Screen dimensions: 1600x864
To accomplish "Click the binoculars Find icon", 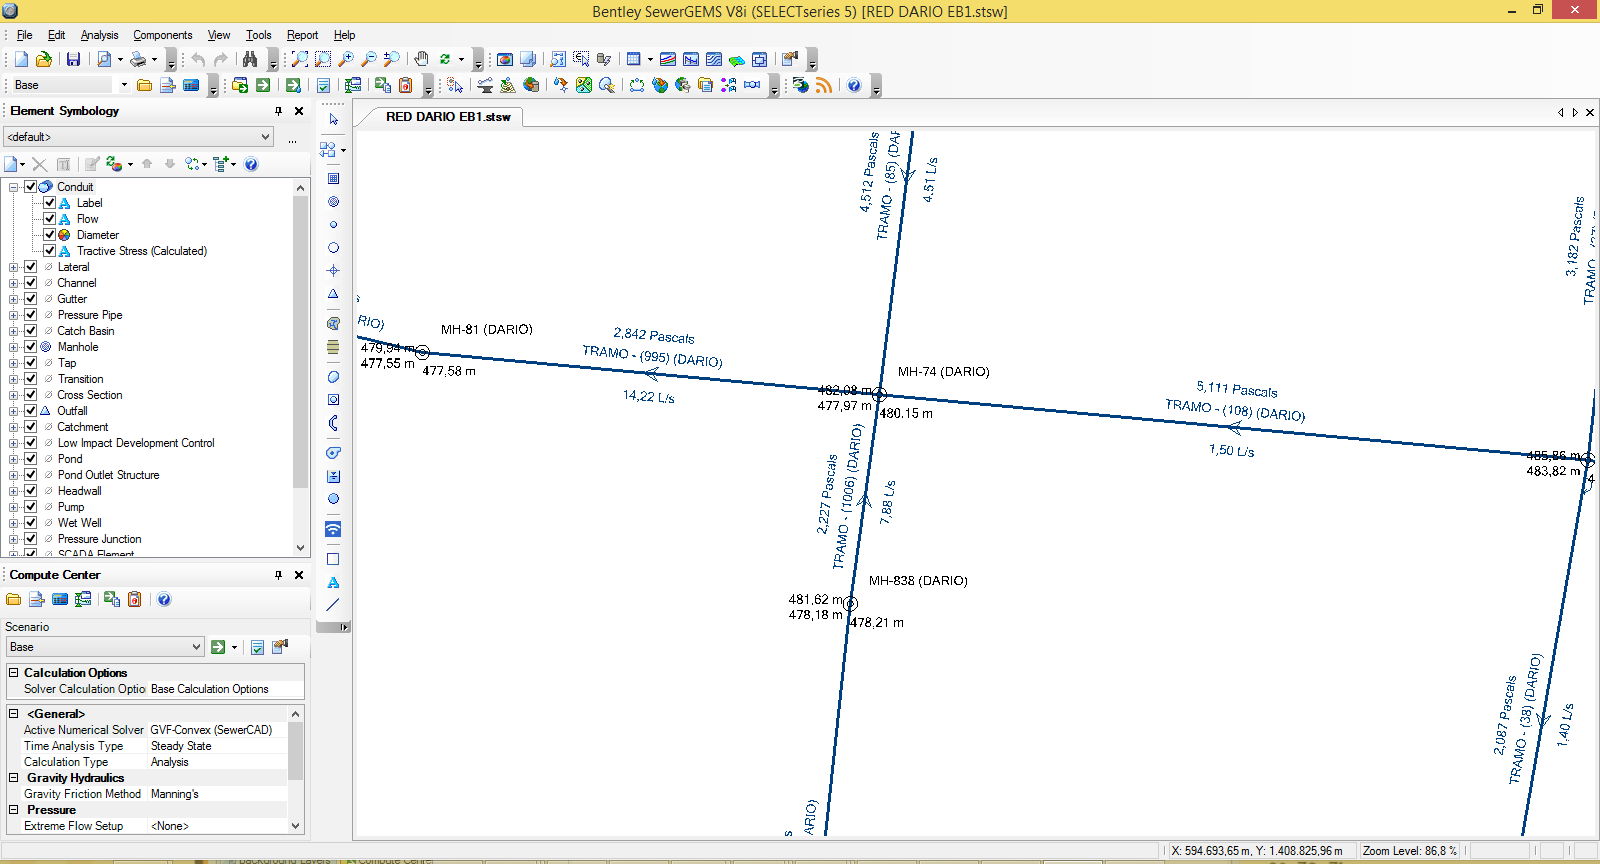I will (x=250, y=60).
